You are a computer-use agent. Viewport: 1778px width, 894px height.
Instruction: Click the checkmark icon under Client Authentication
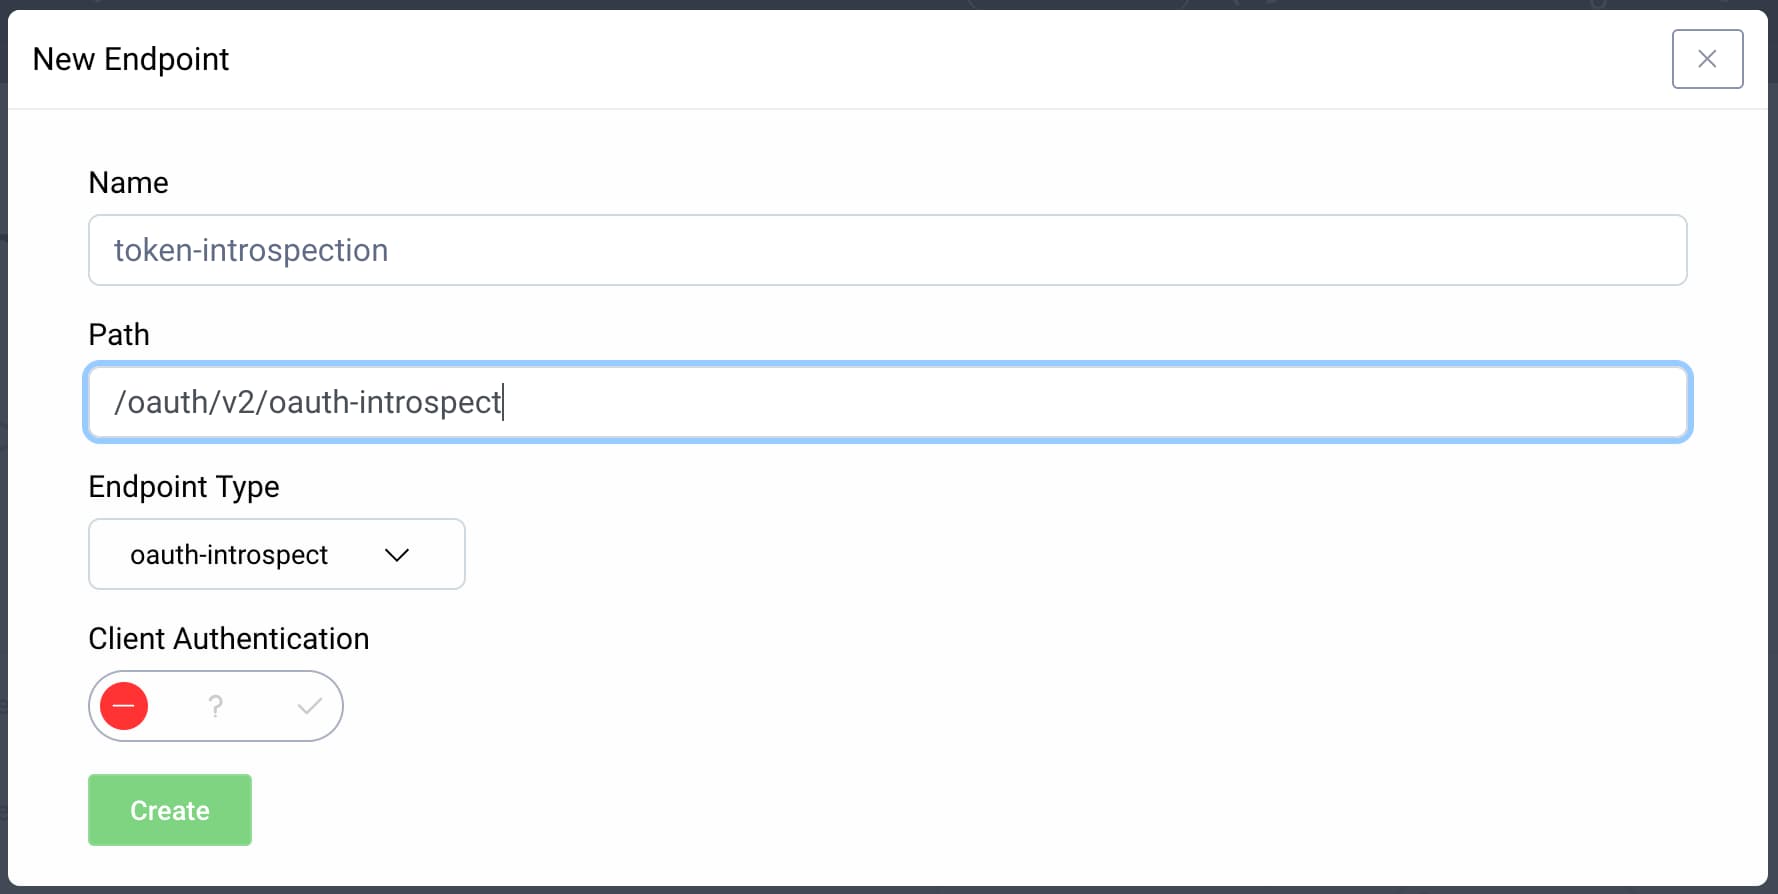[x=307, y=706]
